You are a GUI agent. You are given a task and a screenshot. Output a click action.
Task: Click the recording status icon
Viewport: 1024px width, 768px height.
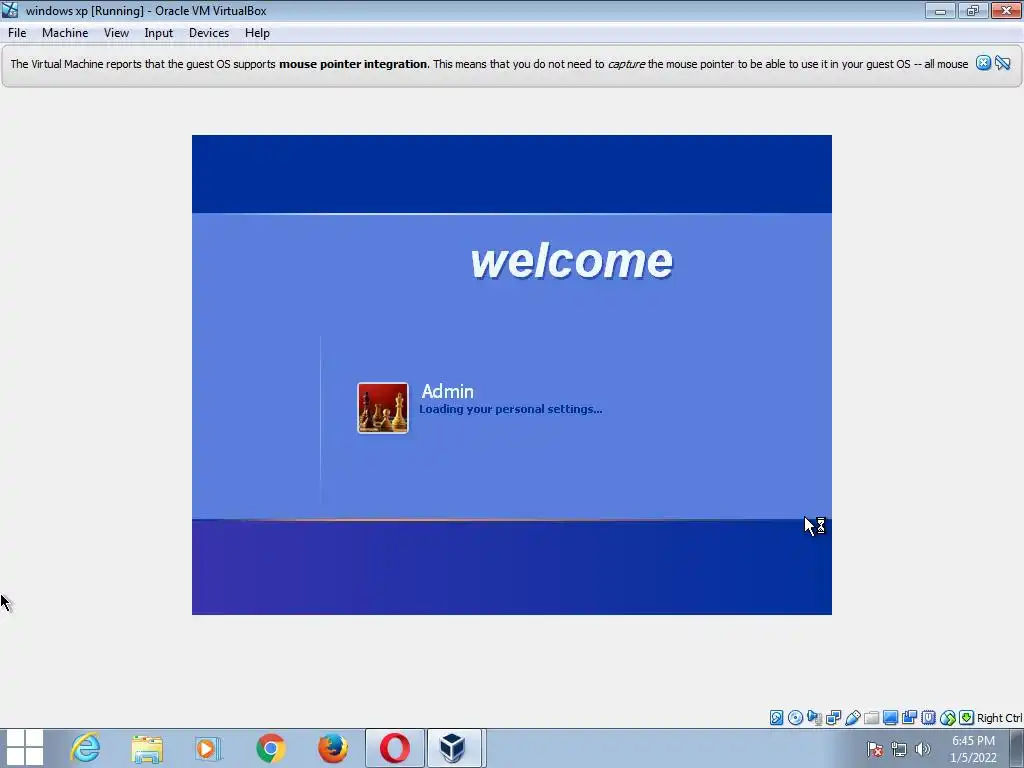click(908, 718)
